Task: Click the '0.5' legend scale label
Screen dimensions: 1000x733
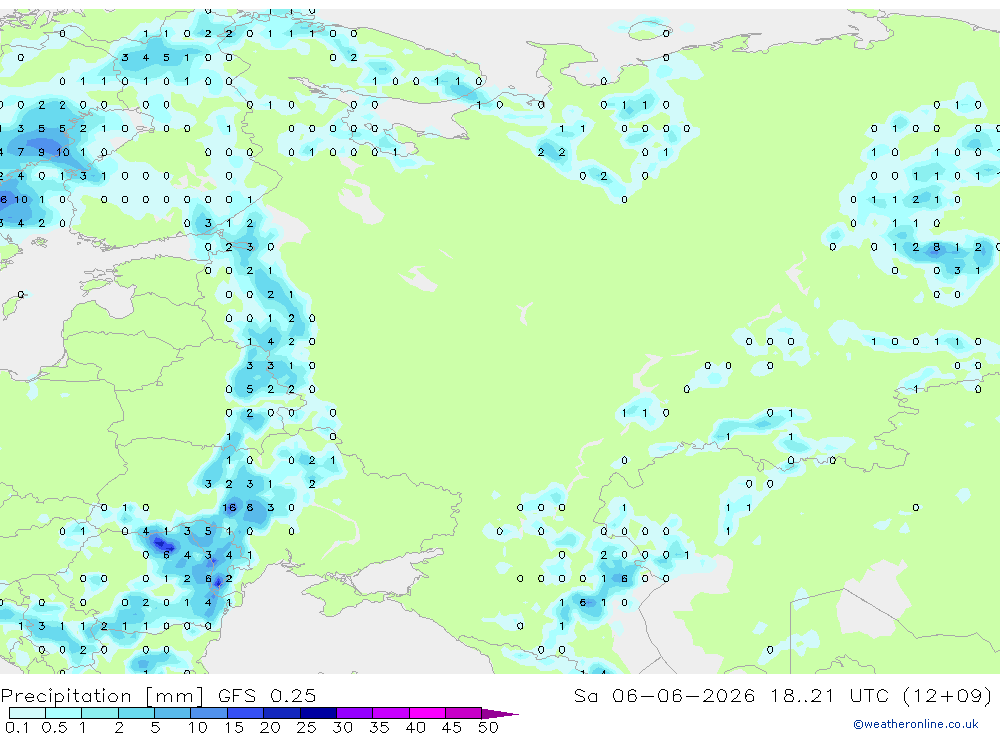Action: [x=54, y=727]
